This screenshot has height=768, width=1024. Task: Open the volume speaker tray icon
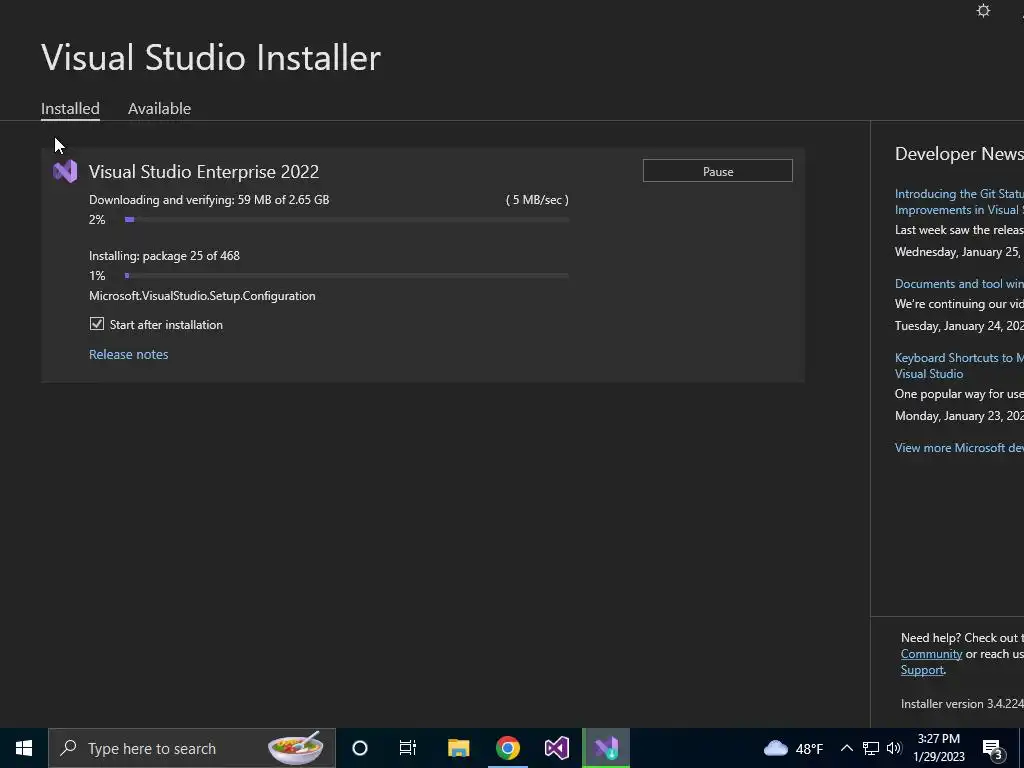point(894,748)
